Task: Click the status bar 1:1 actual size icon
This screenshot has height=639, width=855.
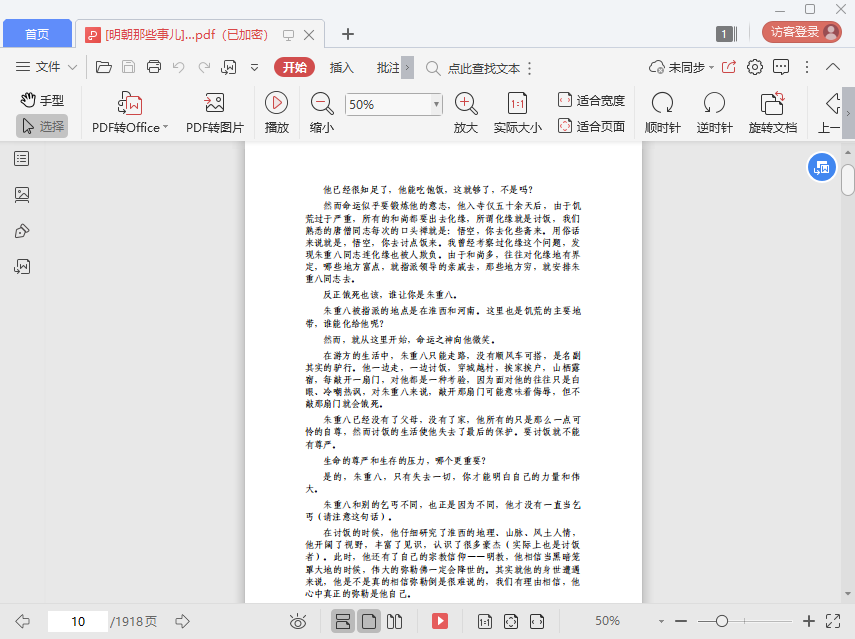Action: pos(485,621)
